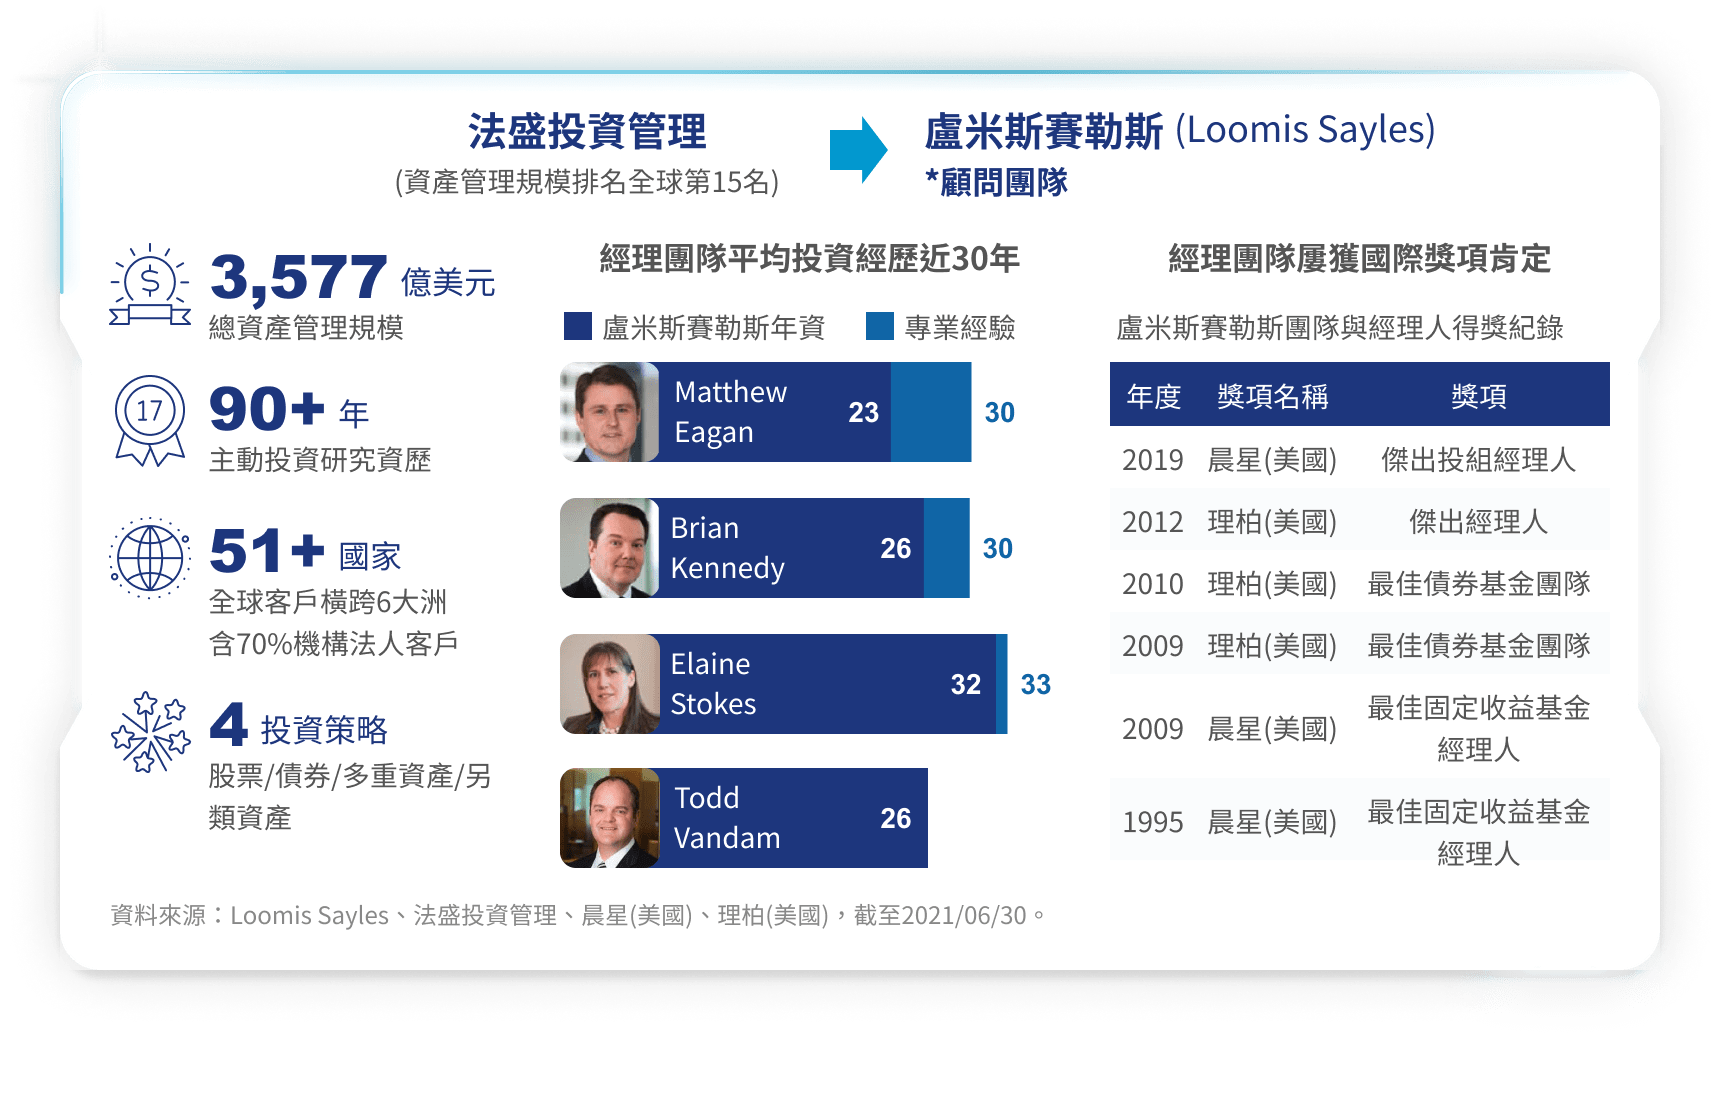Image resolution: width=1720 pixels, height=1106 pixels.
Task: Click the 2019 year cell
Action: 1152,460
